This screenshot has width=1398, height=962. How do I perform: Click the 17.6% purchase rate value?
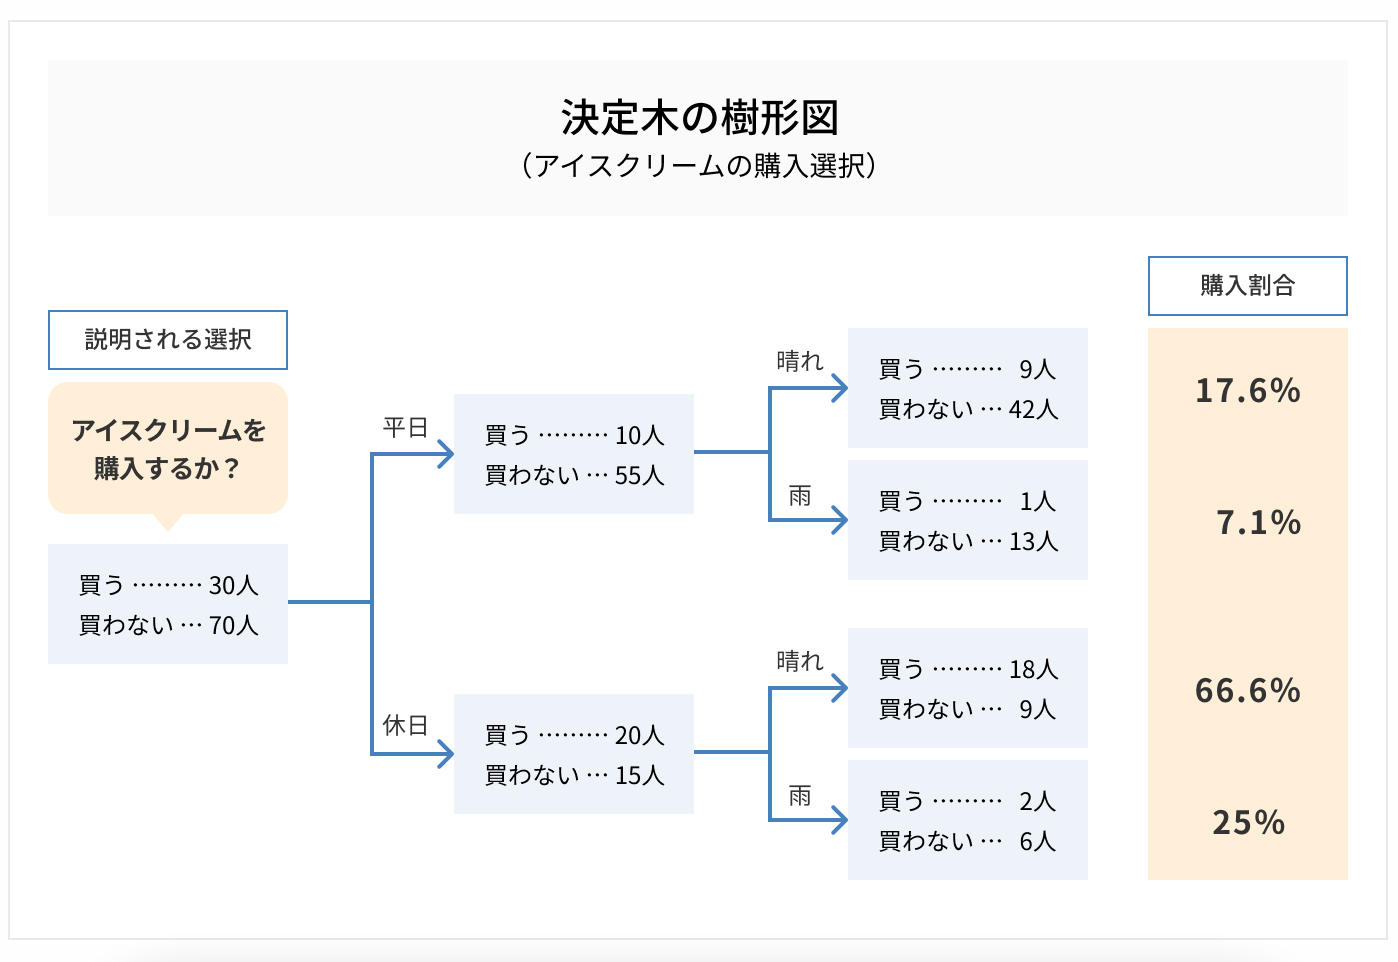tap(1248, 390)
